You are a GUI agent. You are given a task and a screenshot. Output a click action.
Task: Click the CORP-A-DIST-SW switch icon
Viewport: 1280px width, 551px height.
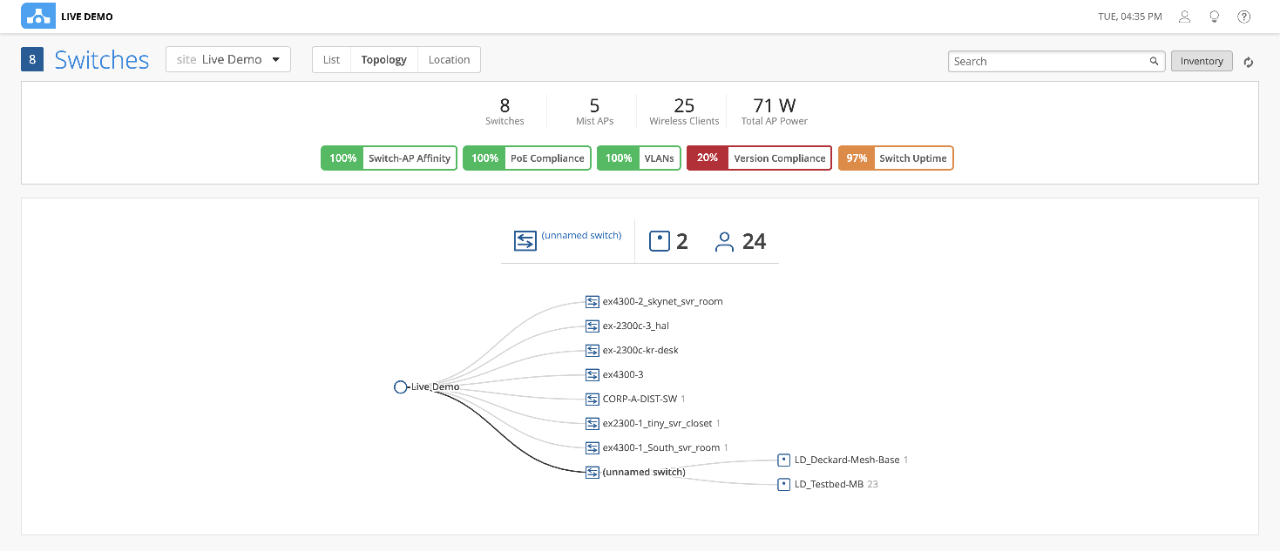tap(592, 398)
